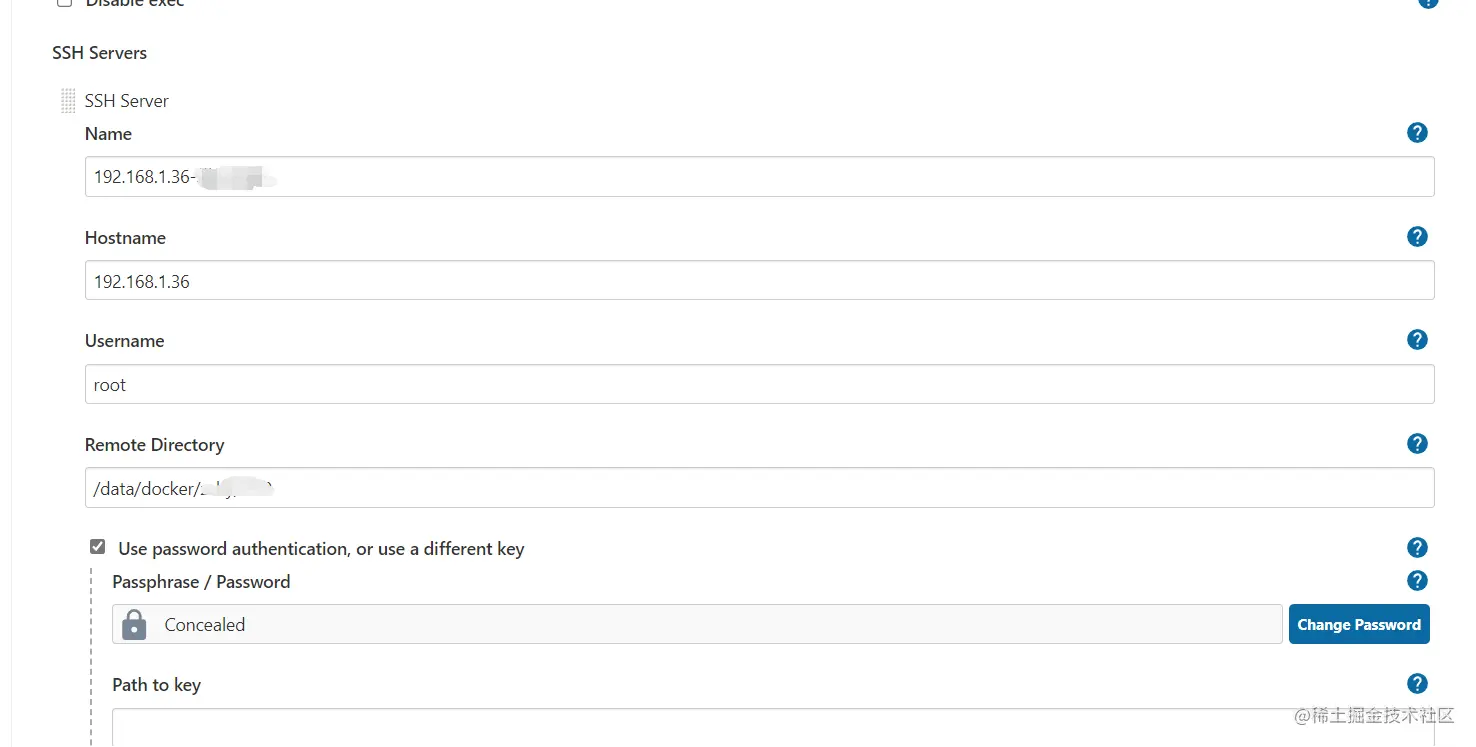Screen dimensions: 1476x747
Task: Open help for Remote Directory
Action: tap(1417, 444)
